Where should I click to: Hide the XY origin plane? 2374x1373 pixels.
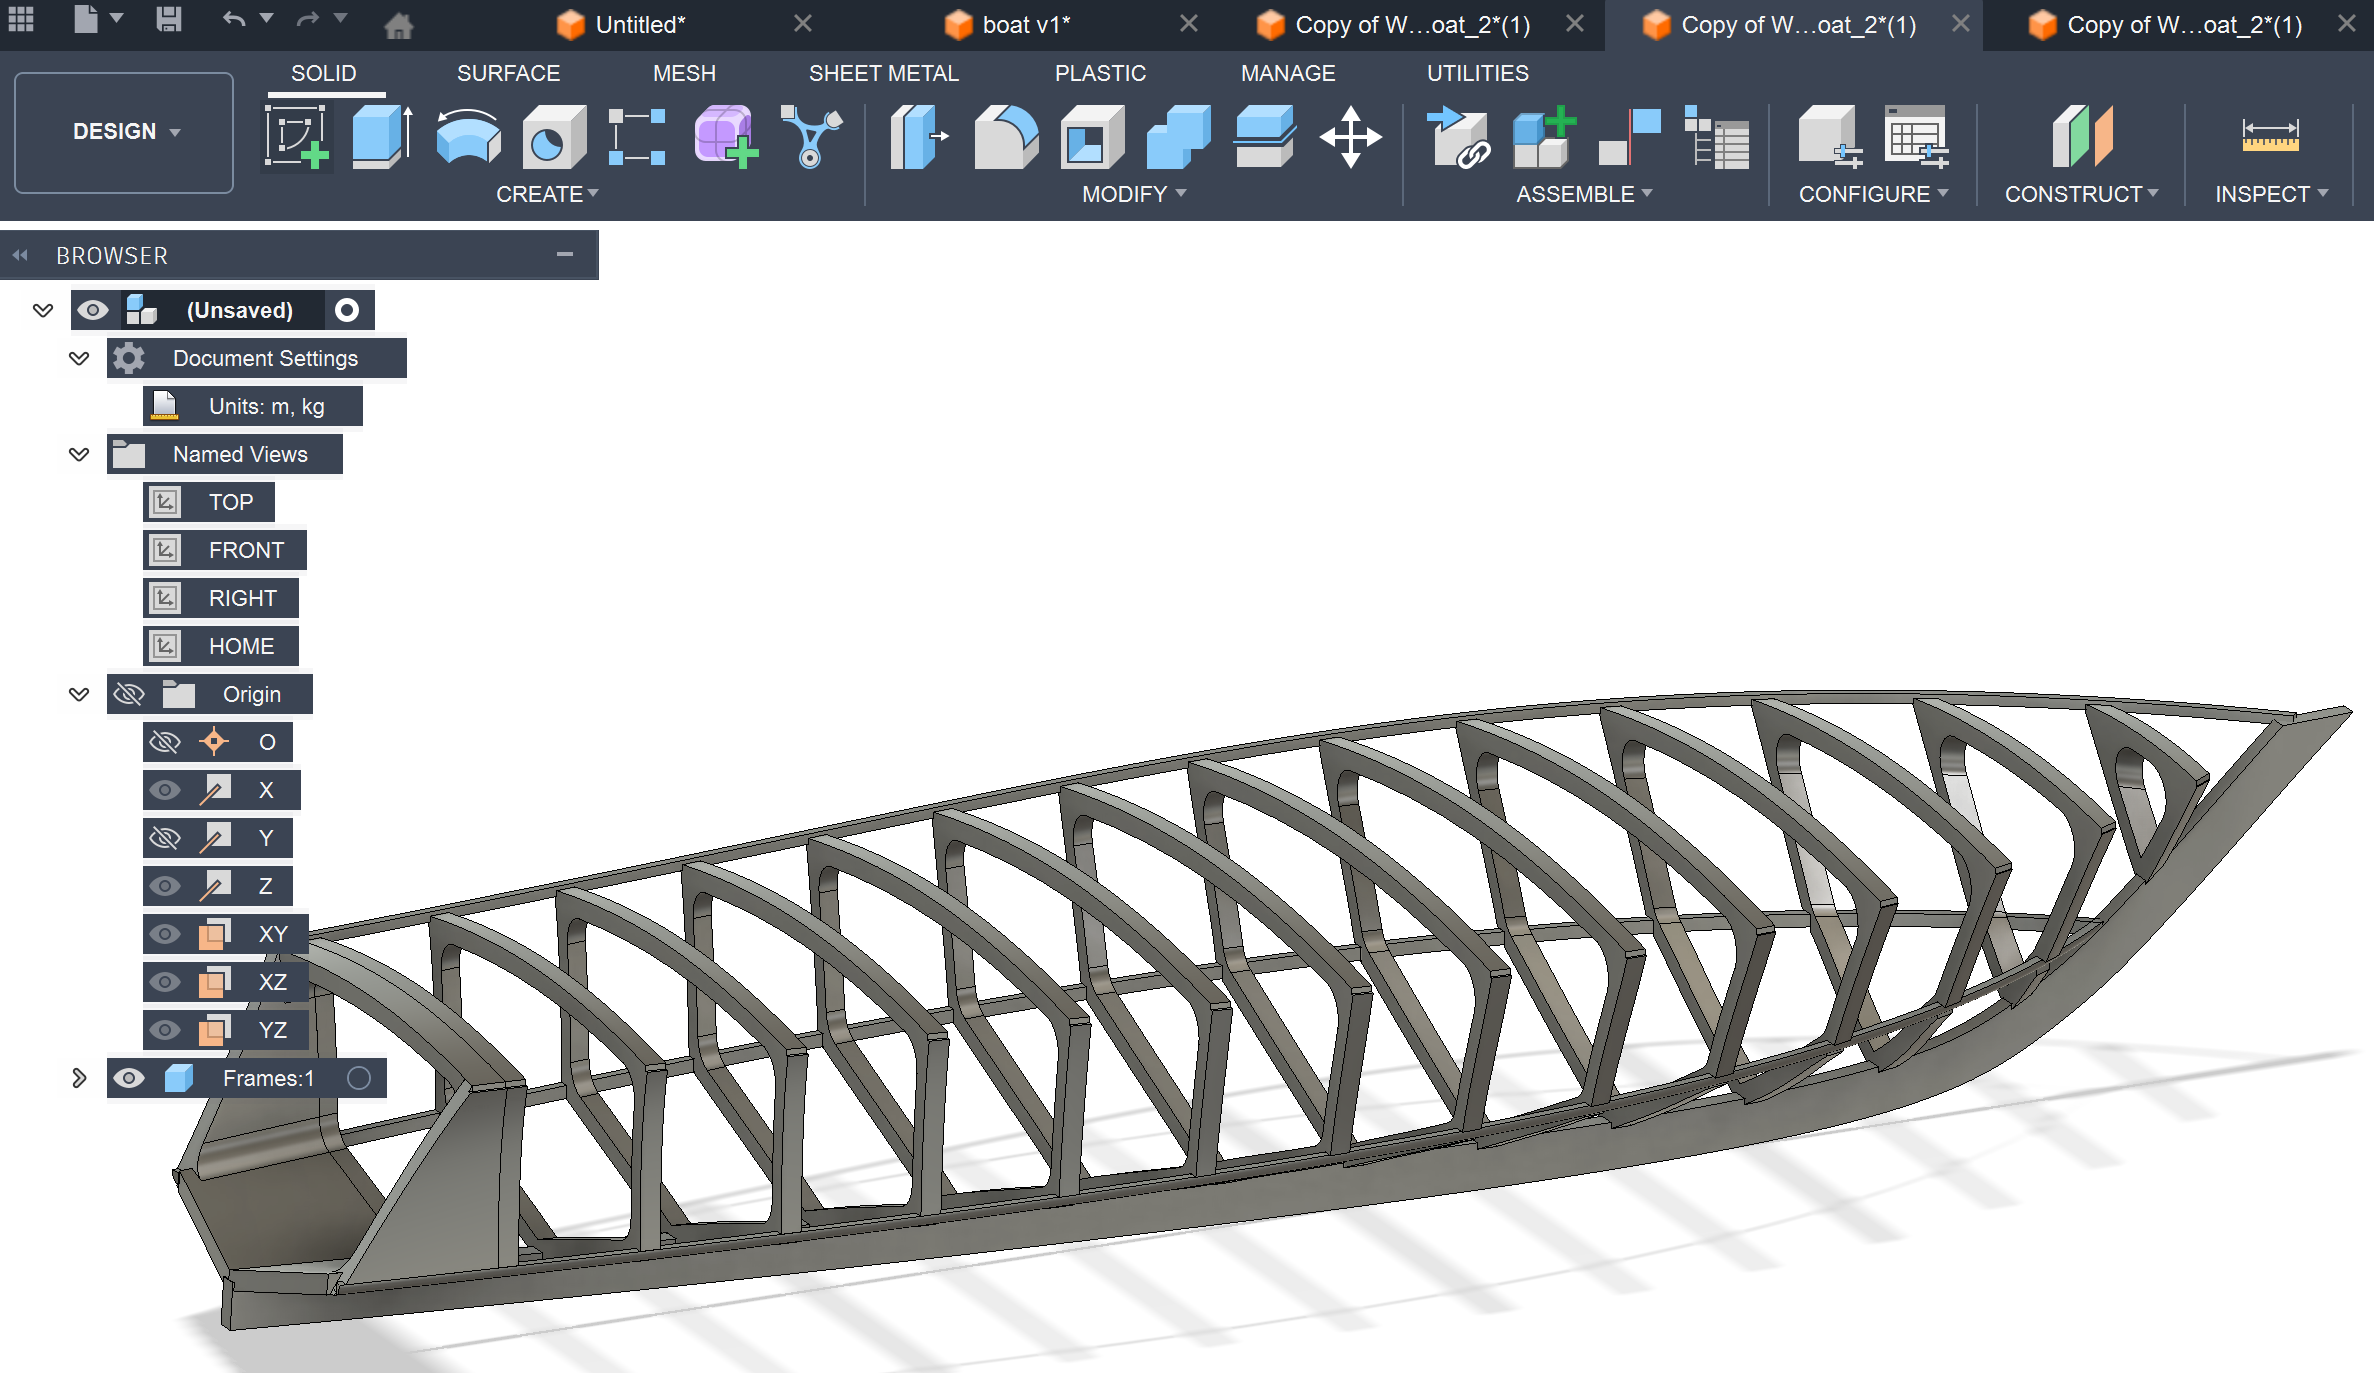165,934
